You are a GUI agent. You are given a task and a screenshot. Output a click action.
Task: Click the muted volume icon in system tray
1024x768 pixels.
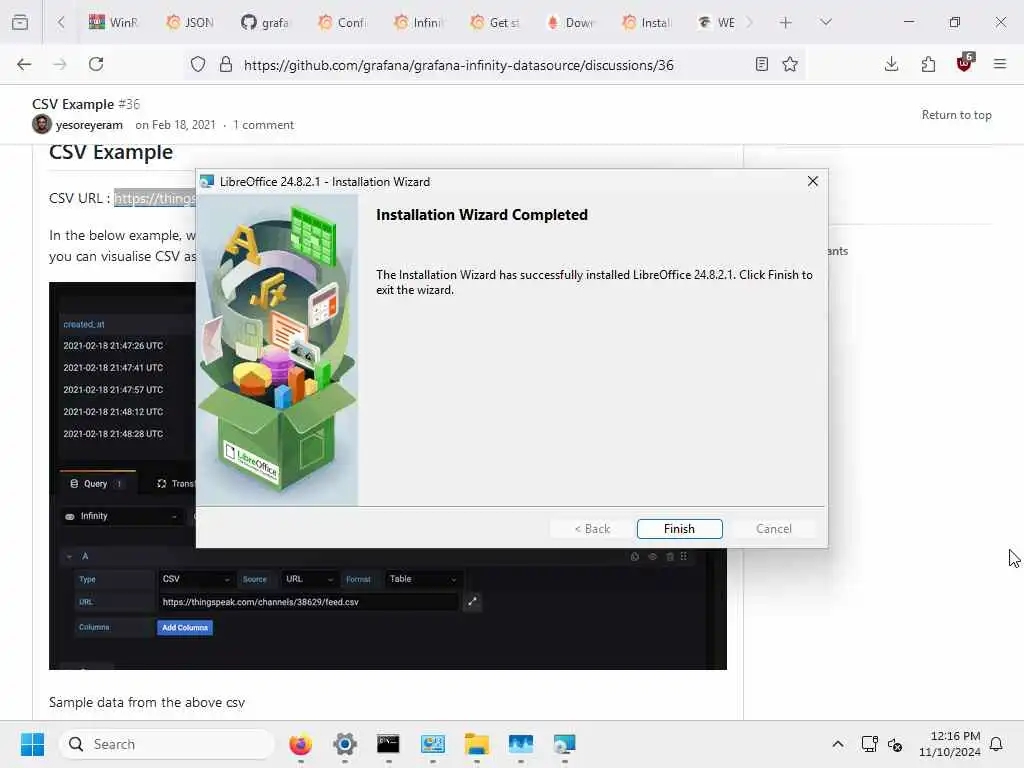[x=895, y=744]
